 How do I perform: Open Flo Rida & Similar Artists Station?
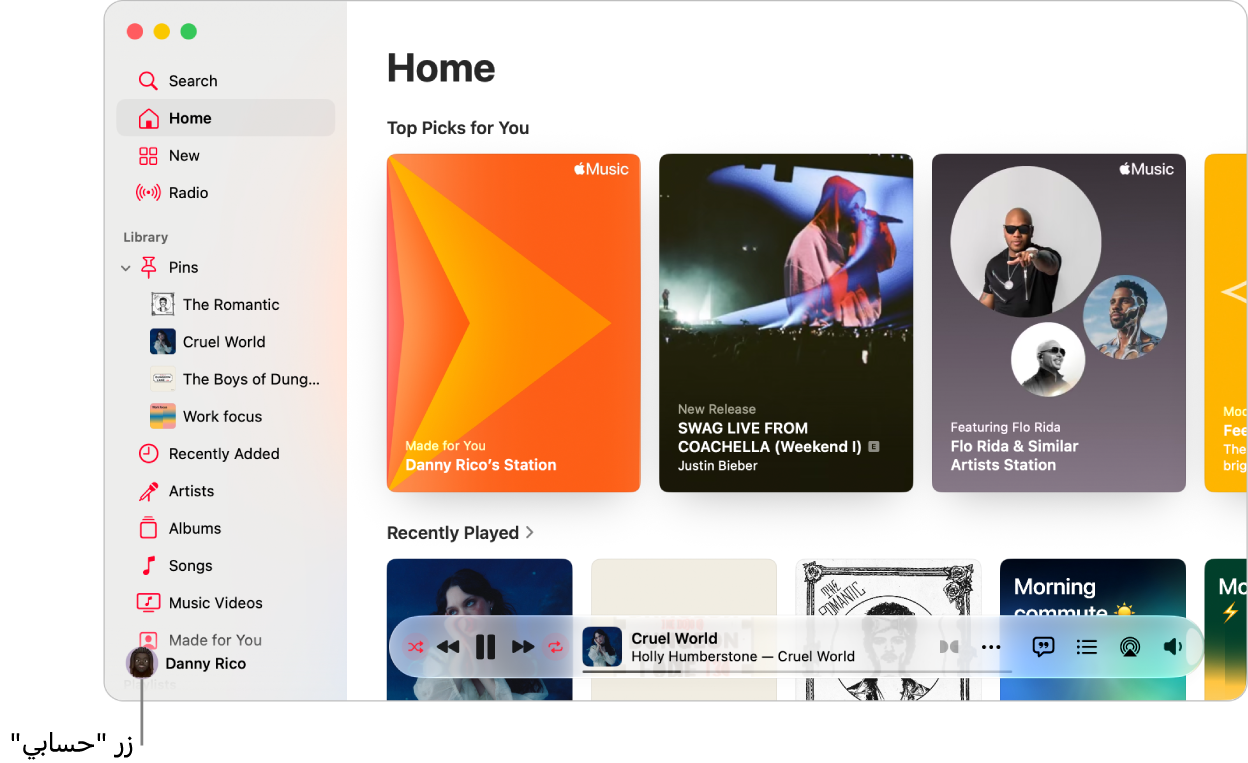coord(1059,323)
